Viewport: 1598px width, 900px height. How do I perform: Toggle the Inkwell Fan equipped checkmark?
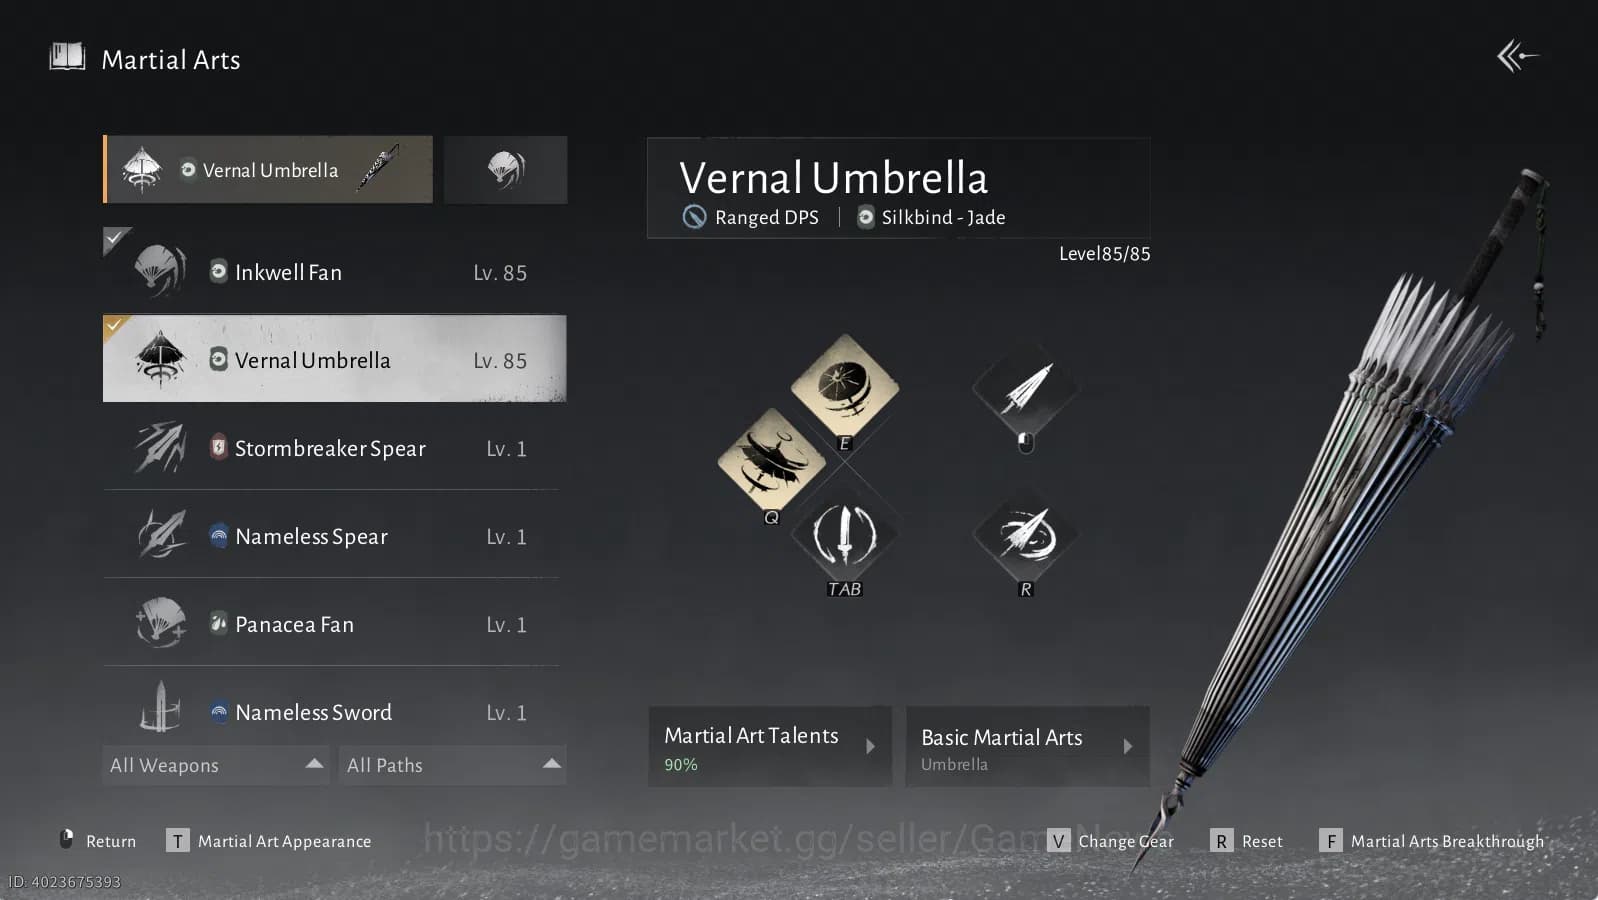tap(115, 238)
